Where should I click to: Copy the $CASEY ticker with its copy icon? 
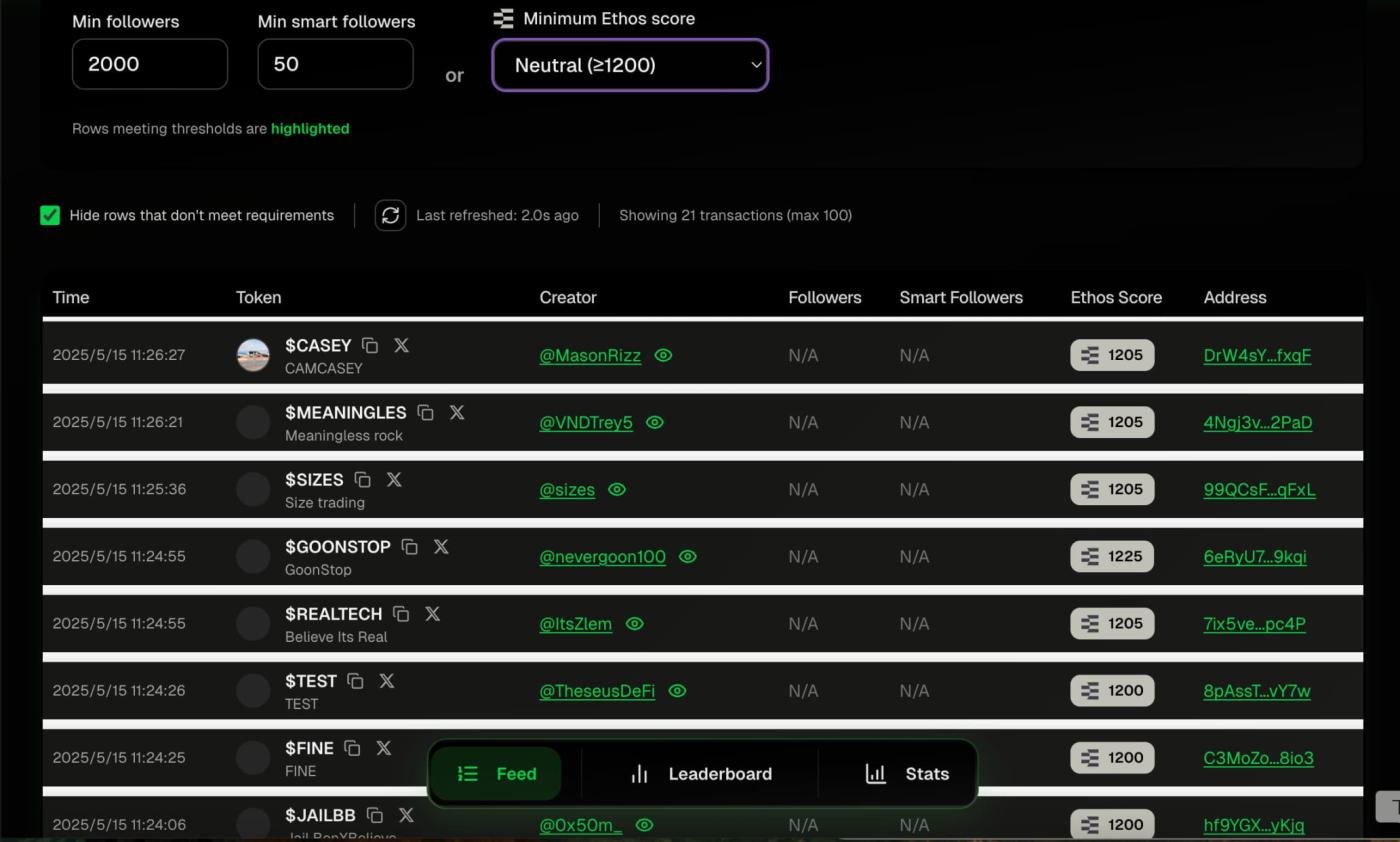point(370,345)
